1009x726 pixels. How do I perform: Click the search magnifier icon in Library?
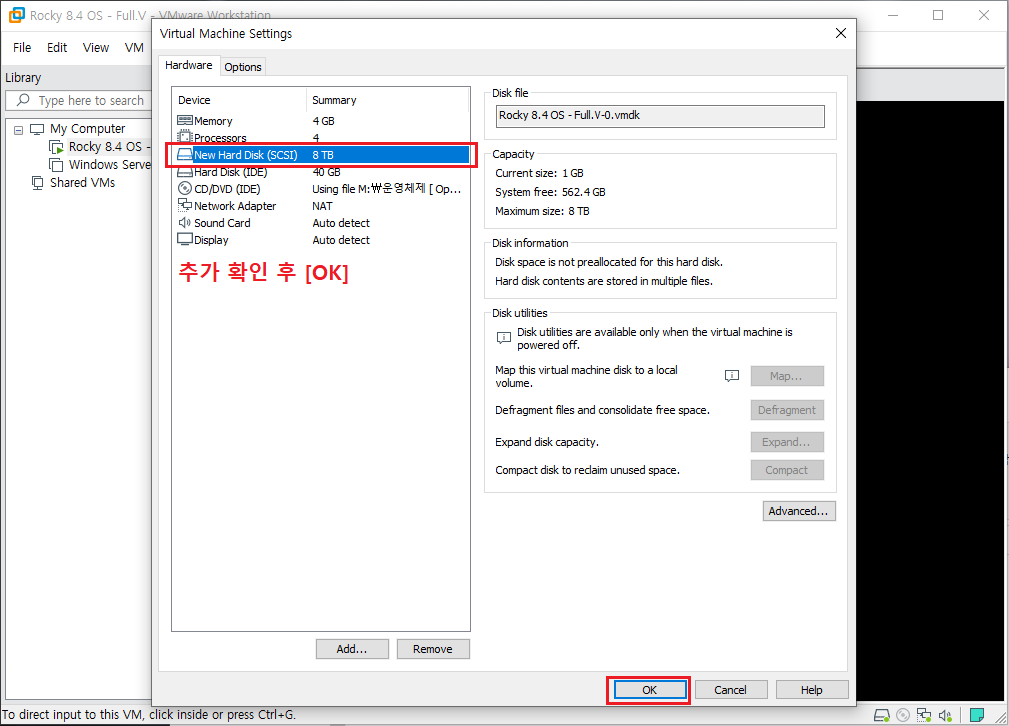click(23, 100)
